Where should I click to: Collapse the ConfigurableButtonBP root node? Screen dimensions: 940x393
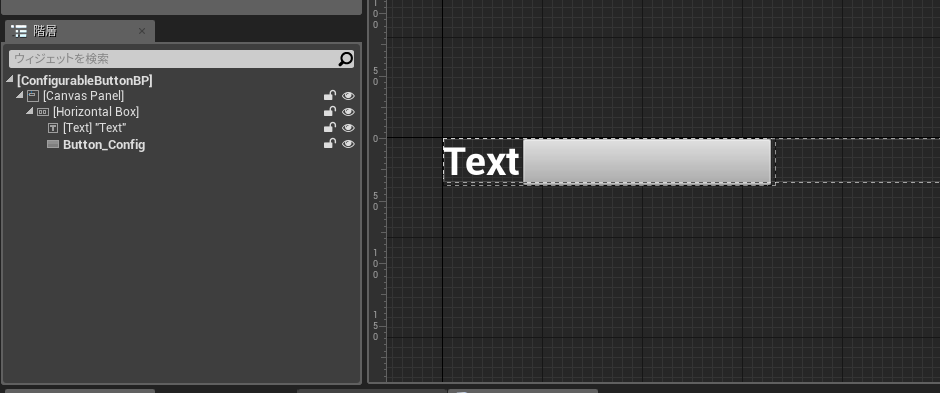coord(10,80)
